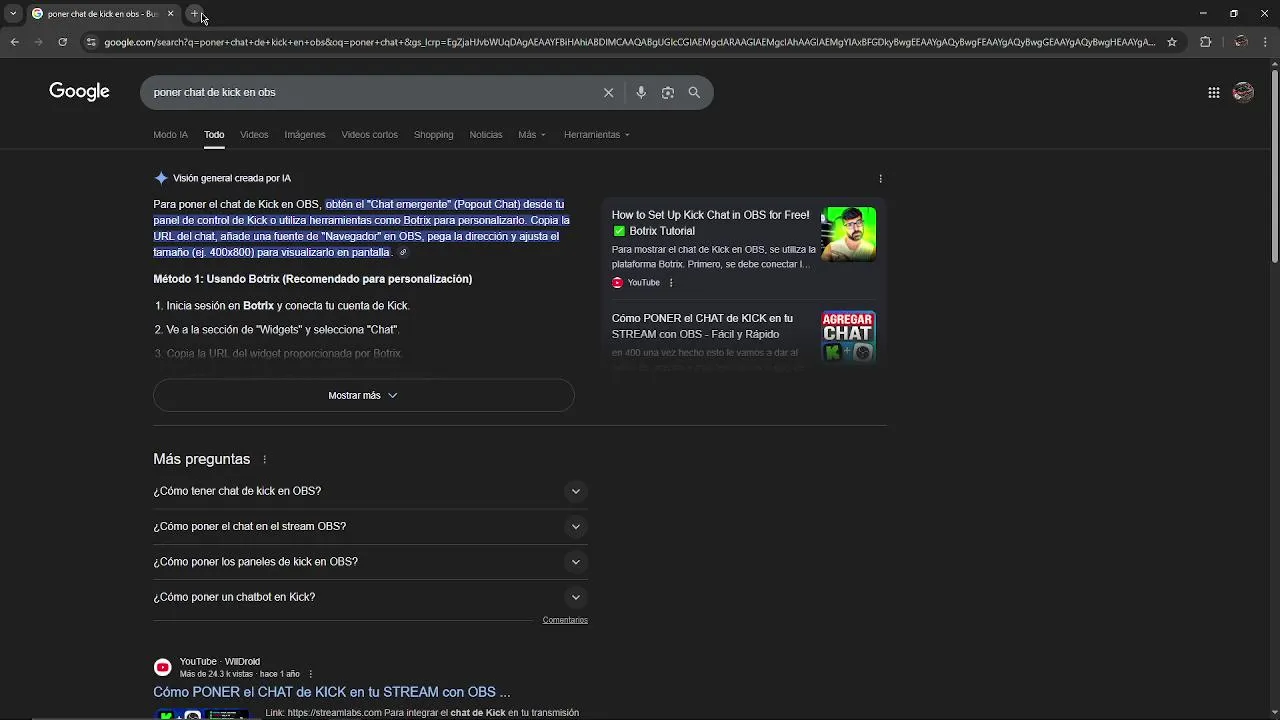Start a voice search with the microphone
The width and height of the screenshot is (1280, 720).
(x=641, y=92)
